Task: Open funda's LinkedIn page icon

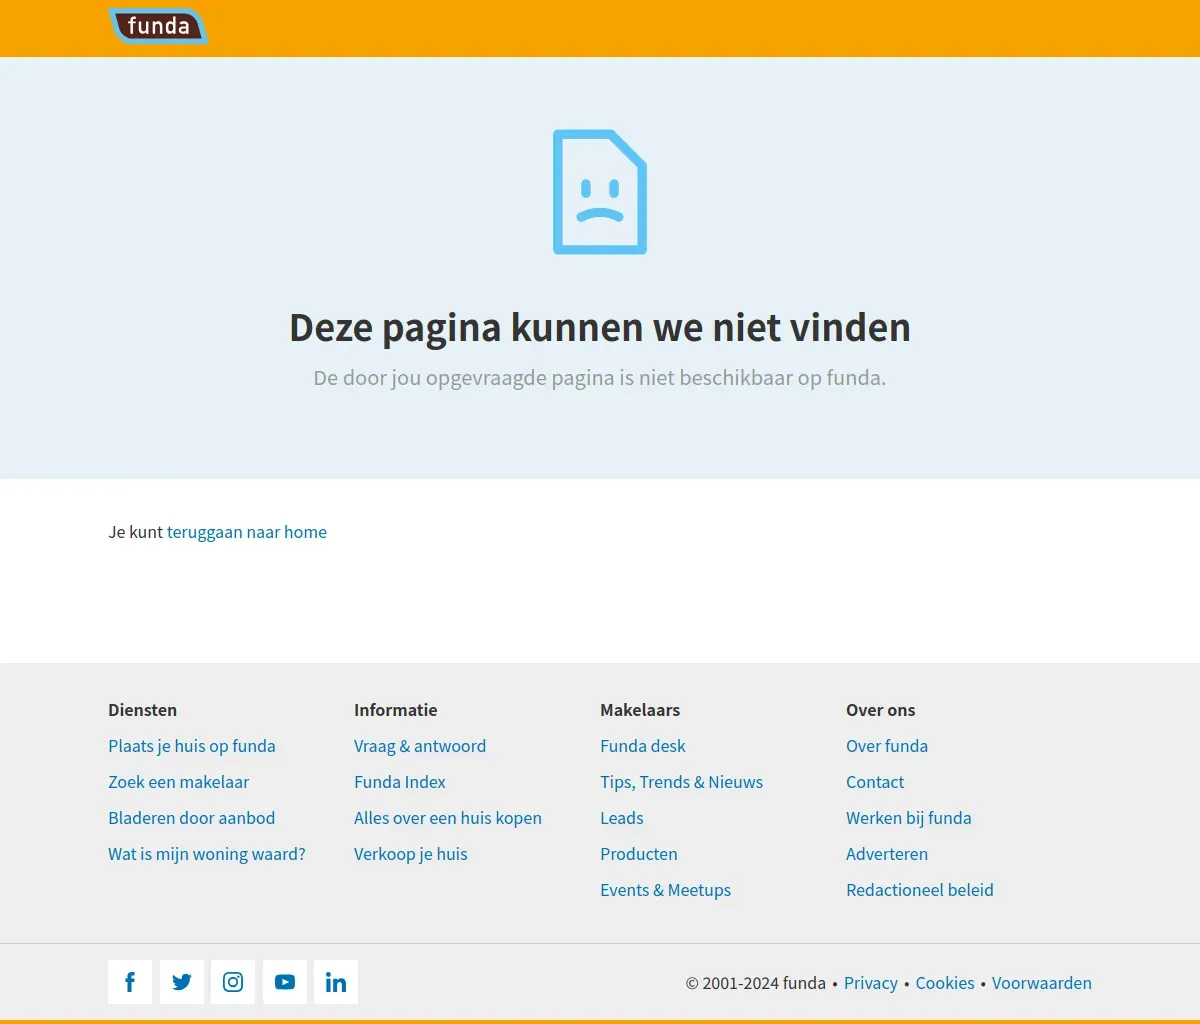Action: coord(336,982)
